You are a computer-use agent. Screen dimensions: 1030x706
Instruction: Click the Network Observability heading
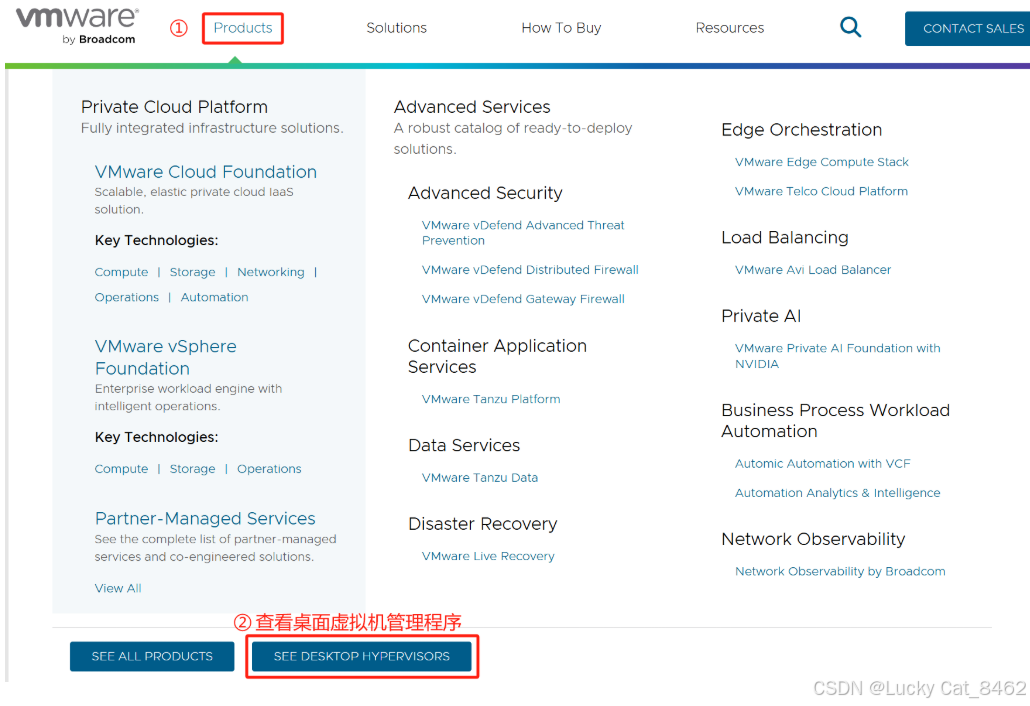coord(813,539)
